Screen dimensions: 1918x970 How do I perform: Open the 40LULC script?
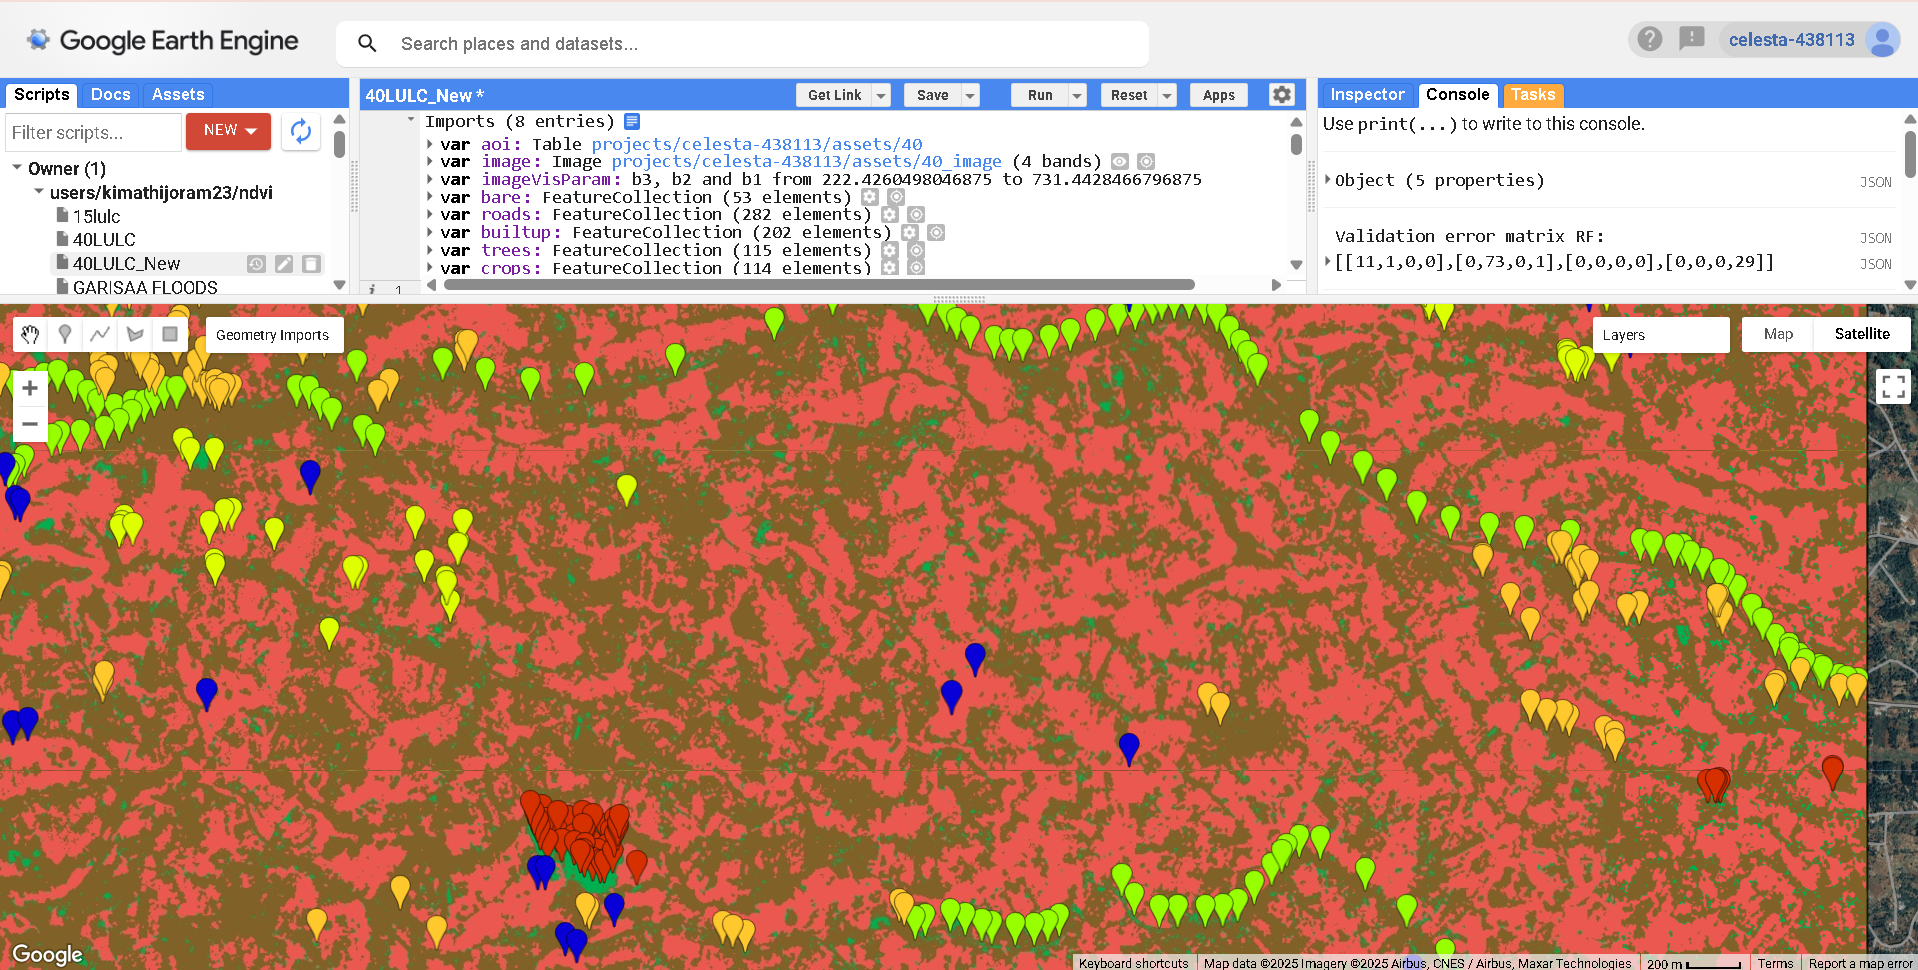[x=104, y=240]
